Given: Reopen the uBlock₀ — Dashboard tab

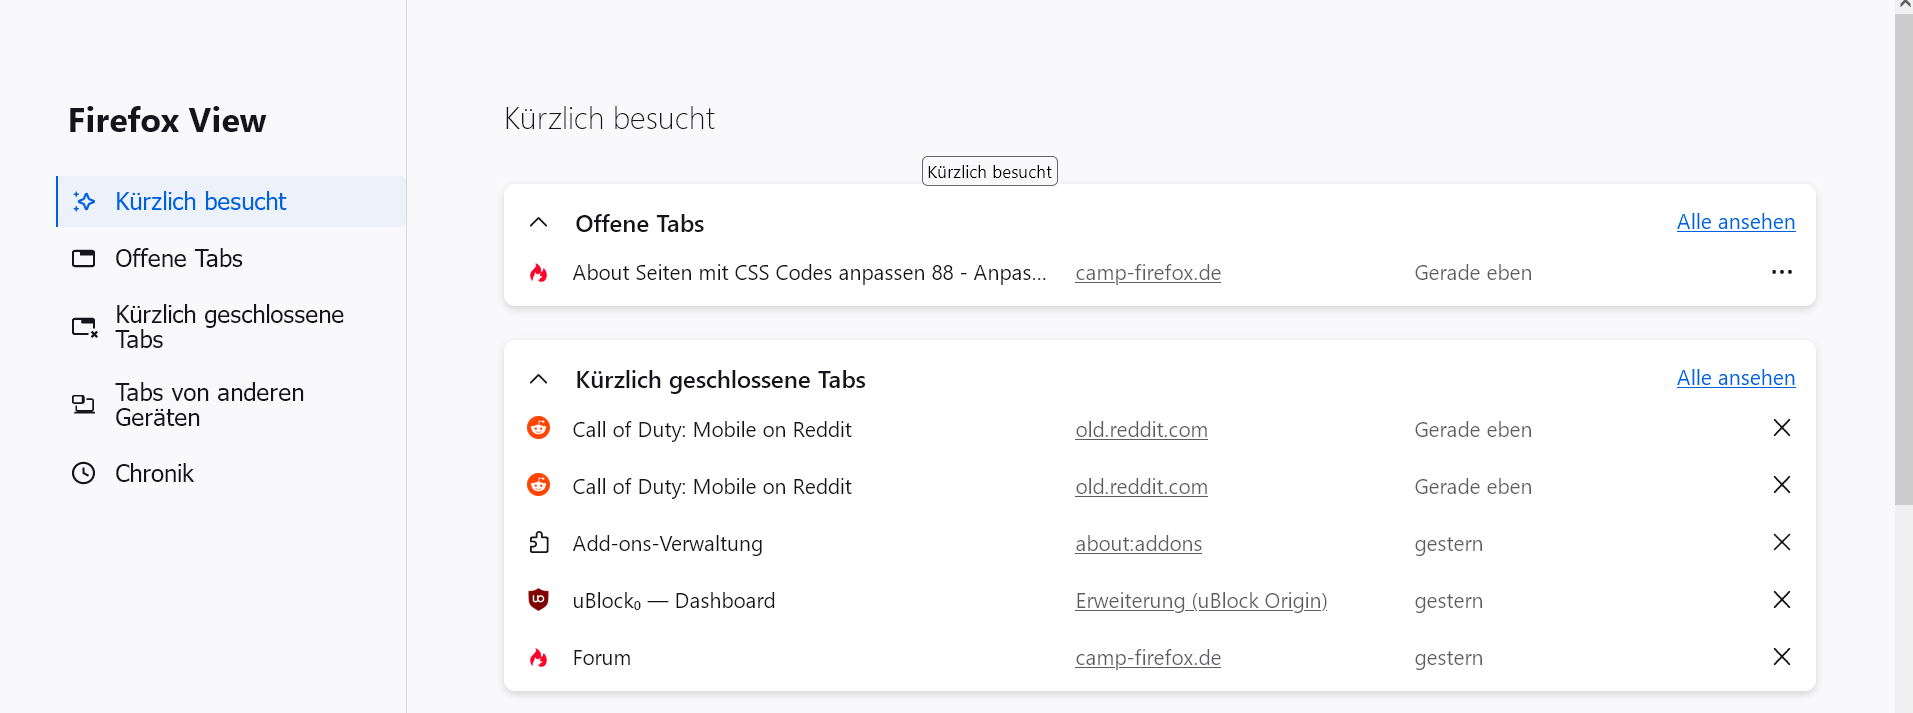Looking at the screenshot, I should (673, 601).
